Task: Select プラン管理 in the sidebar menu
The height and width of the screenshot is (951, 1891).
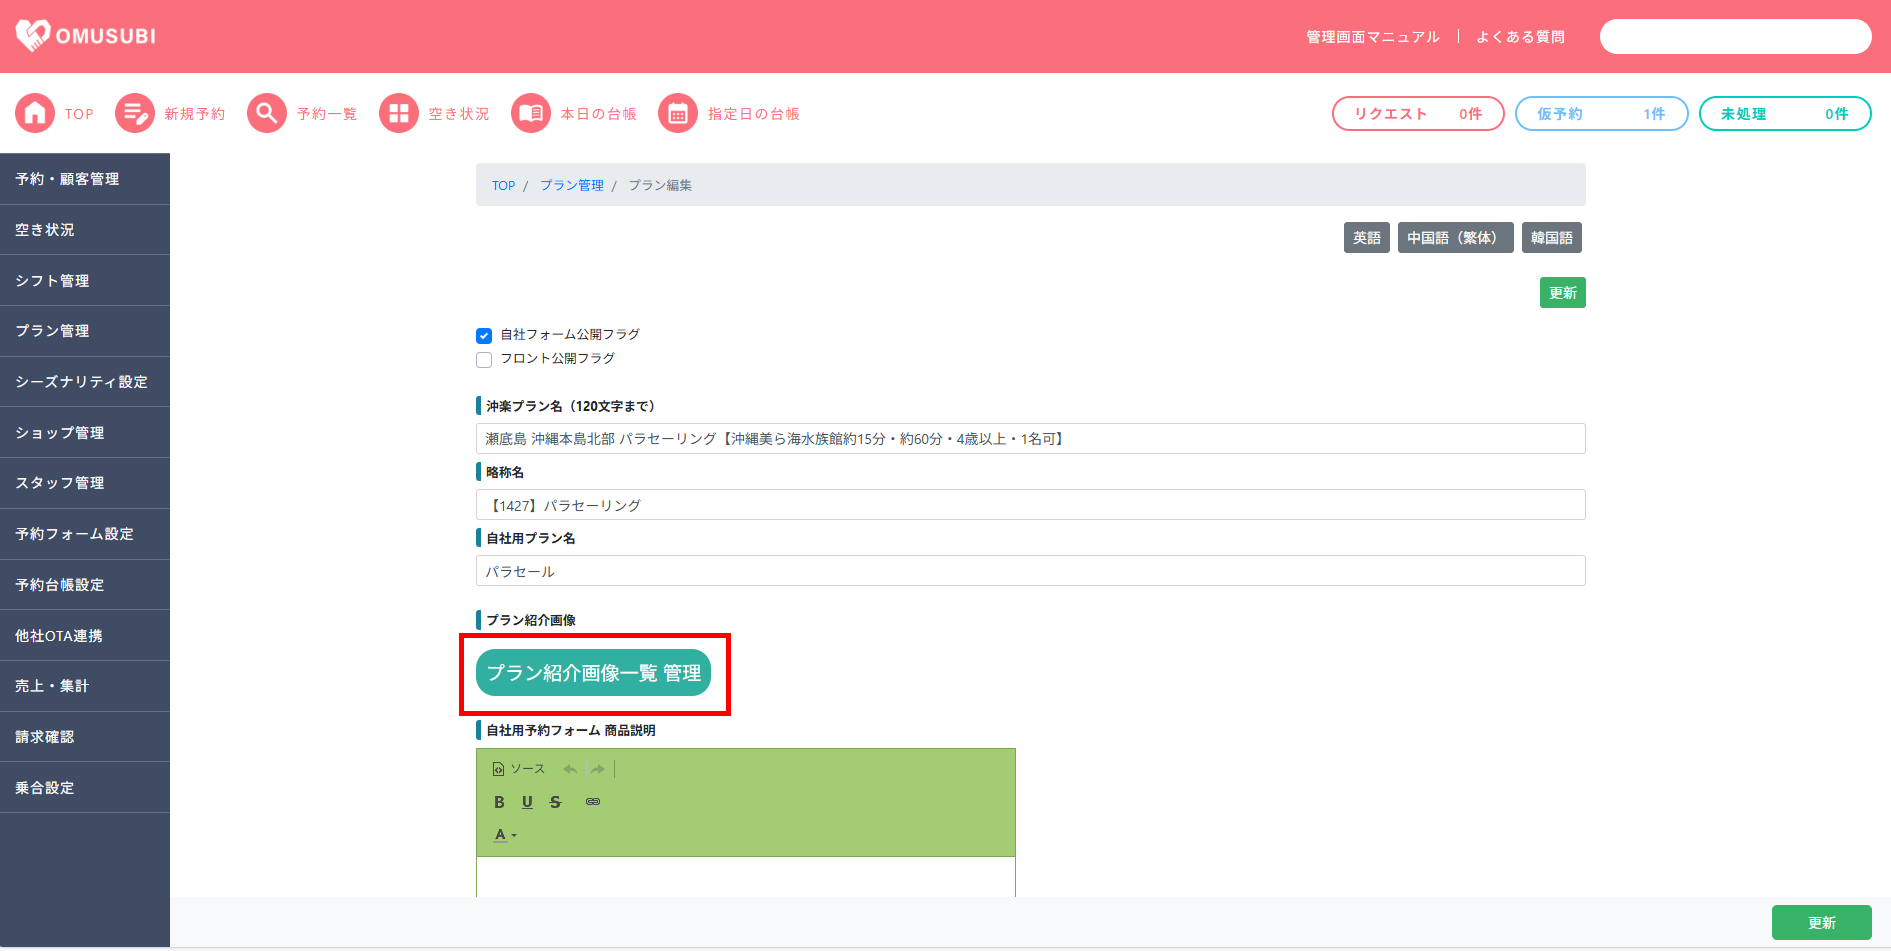Action: 53,331
